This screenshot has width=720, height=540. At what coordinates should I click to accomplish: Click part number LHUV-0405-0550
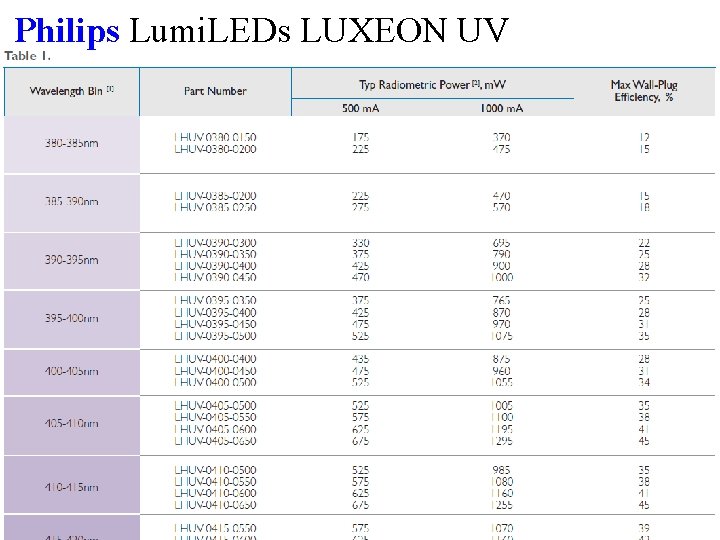coord(215,417)
